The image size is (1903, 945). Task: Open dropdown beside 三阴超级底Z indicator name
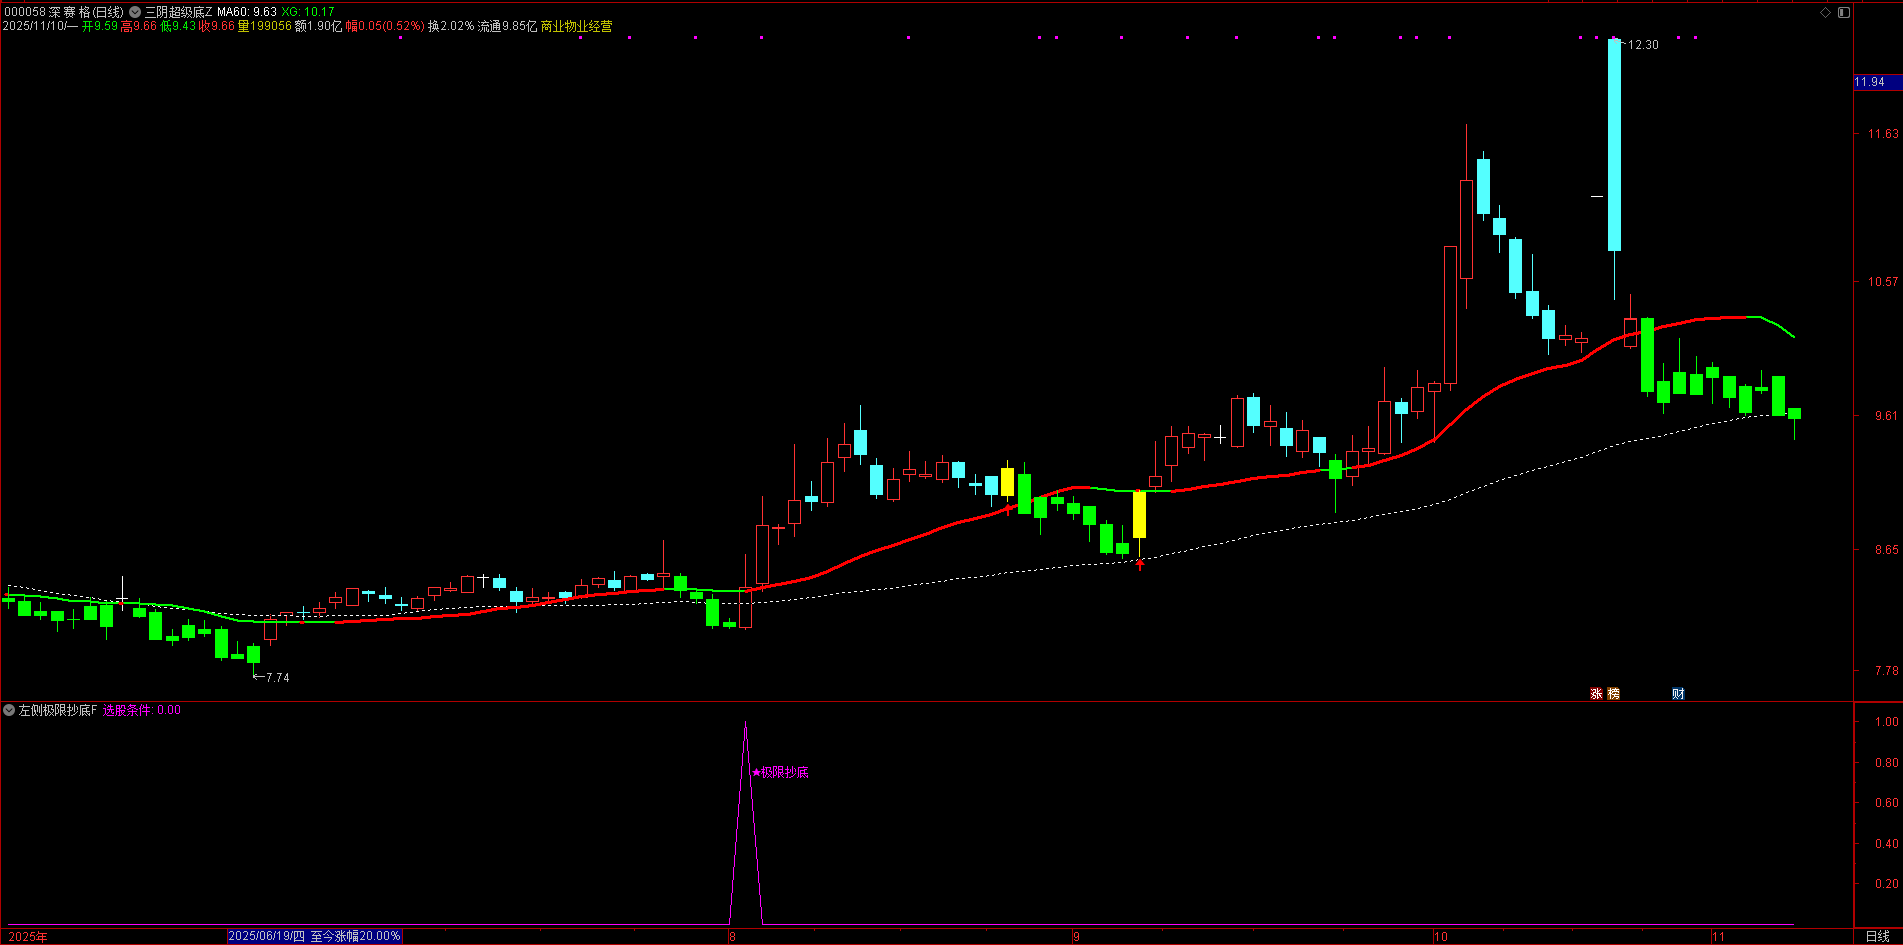click(135, 12)
